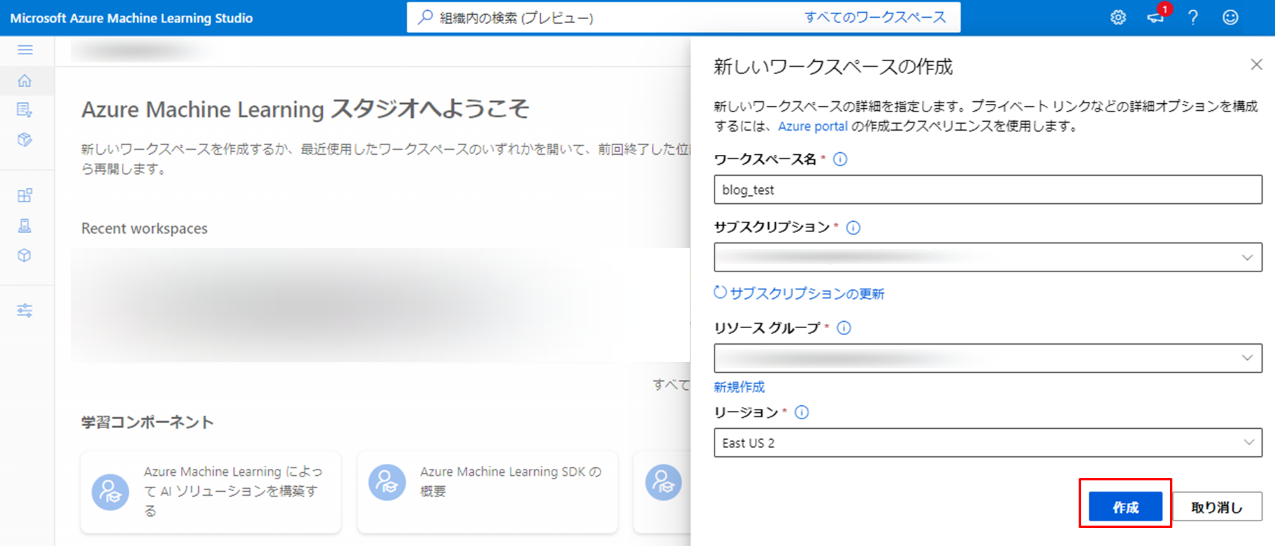Open the hamburger navigation menu
1275x546 pixels.
[x=25, y=49]
